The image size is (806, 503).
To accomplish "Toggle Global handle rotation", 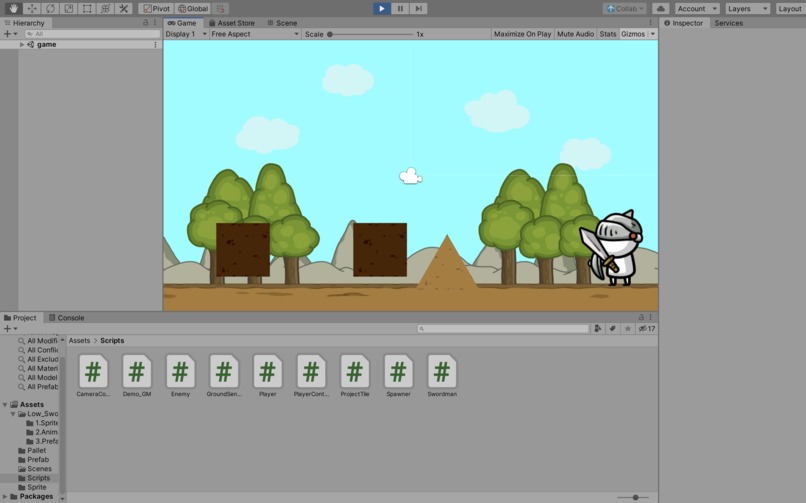I will 193,8.
